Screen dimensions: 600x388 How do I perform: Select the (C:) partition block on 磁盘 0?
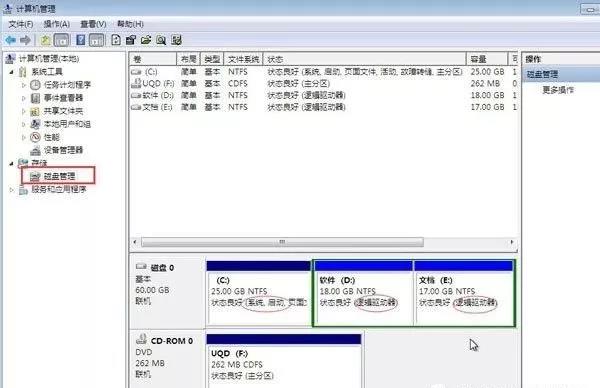click(x=259, y=293)
